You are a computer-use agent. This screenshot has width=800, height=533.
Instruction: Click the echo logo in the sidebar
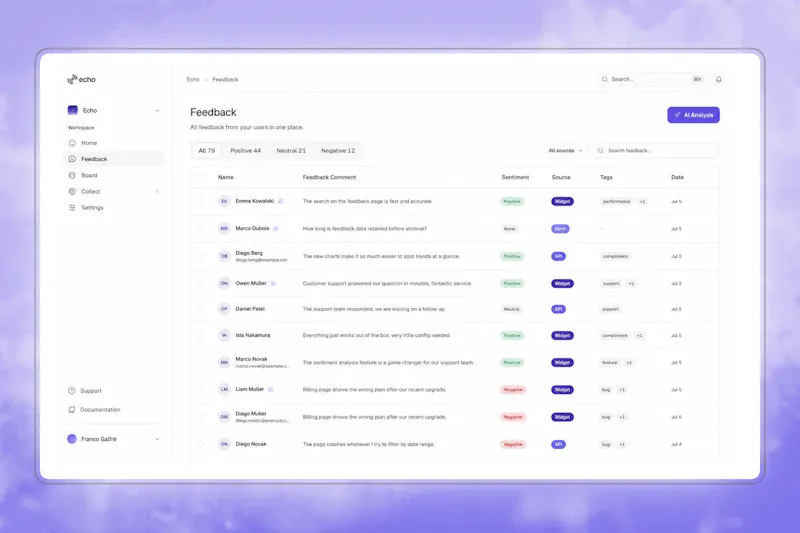(82, 79)
